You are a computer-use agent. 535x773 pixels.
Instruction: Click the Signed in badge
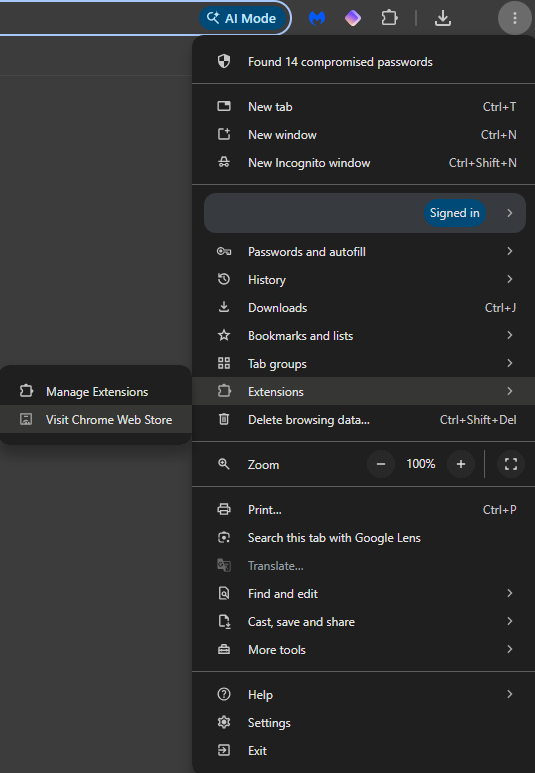tap(454, 213)
